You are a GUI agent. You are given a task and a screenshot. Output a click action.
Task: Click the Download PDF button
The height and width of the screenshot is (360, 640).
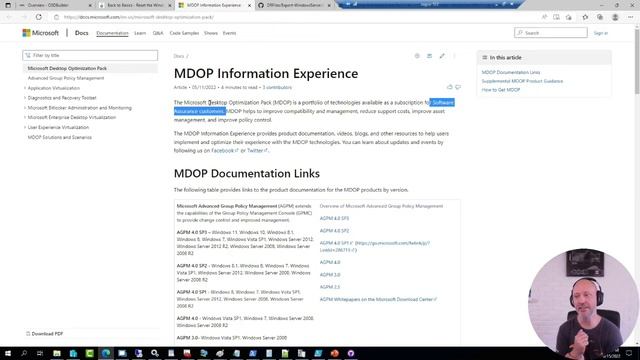44,334
